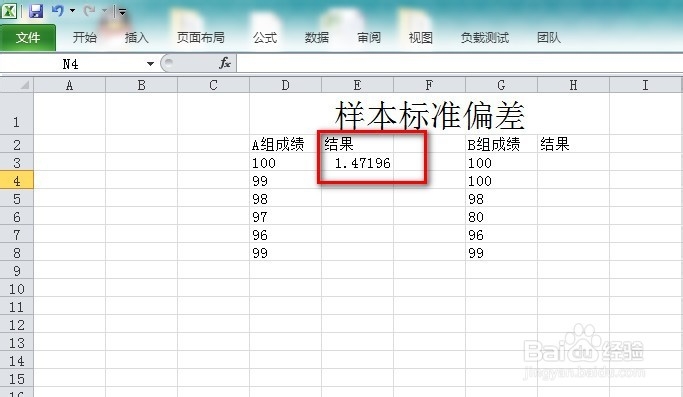Viewport: 683px width, 397px height.
Task: Open the 页面布局 ribbon tab
Action: coord(201,37)
